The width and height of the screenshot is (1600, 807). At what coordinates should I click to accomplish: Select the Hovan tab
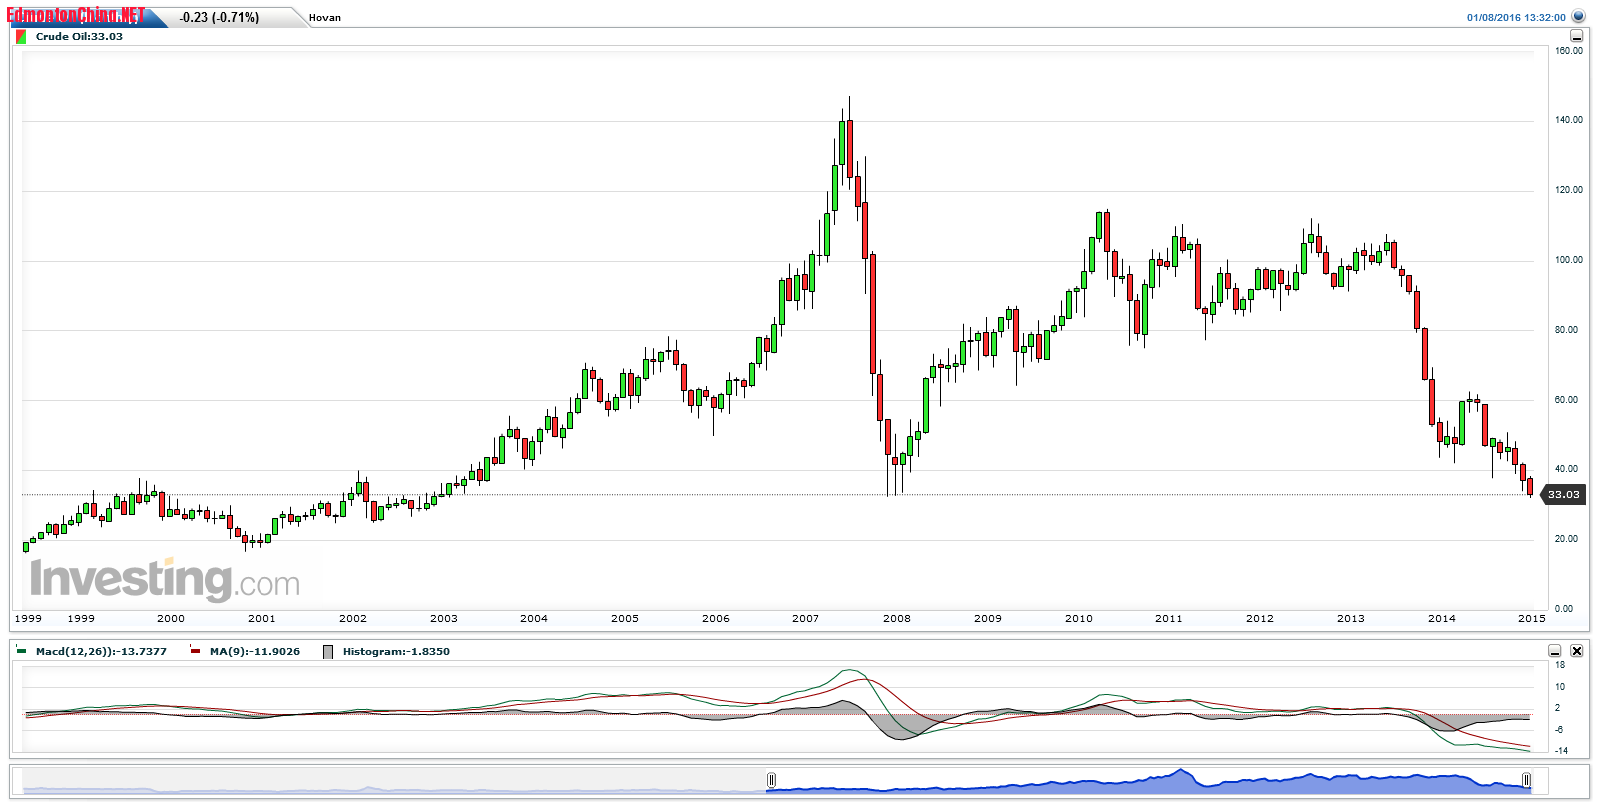324,18
